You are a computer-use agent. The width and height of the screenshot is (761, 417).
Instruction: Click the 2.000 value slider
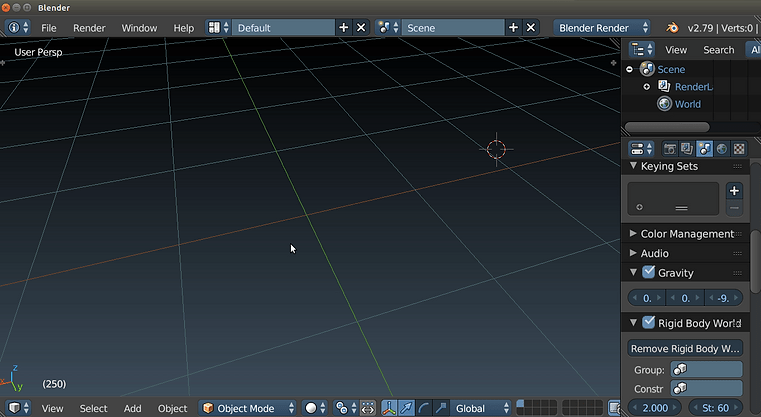pos(654,408)
